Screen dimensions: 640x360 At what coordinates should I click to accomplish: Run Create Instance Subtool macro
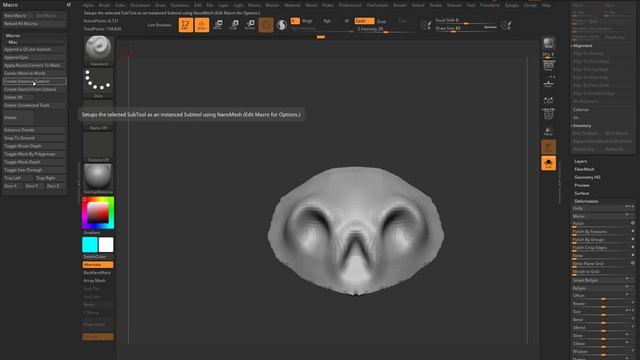[34, 81]
